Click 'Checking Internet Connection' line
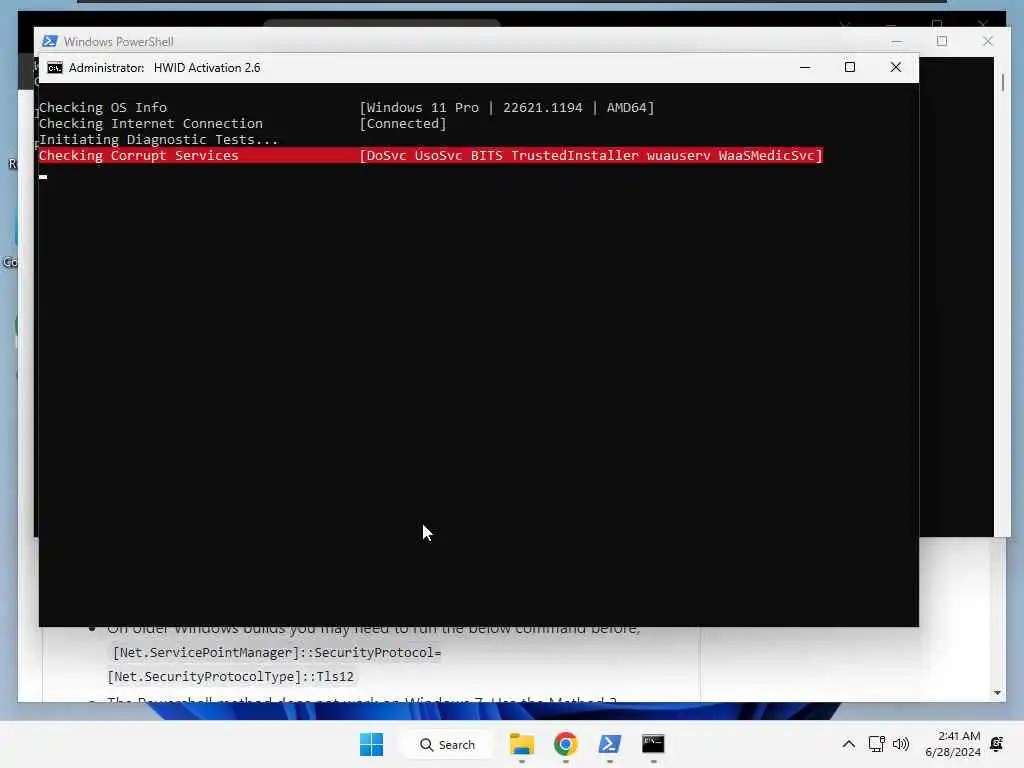1024x768 pixels. (x=151, y=123)
